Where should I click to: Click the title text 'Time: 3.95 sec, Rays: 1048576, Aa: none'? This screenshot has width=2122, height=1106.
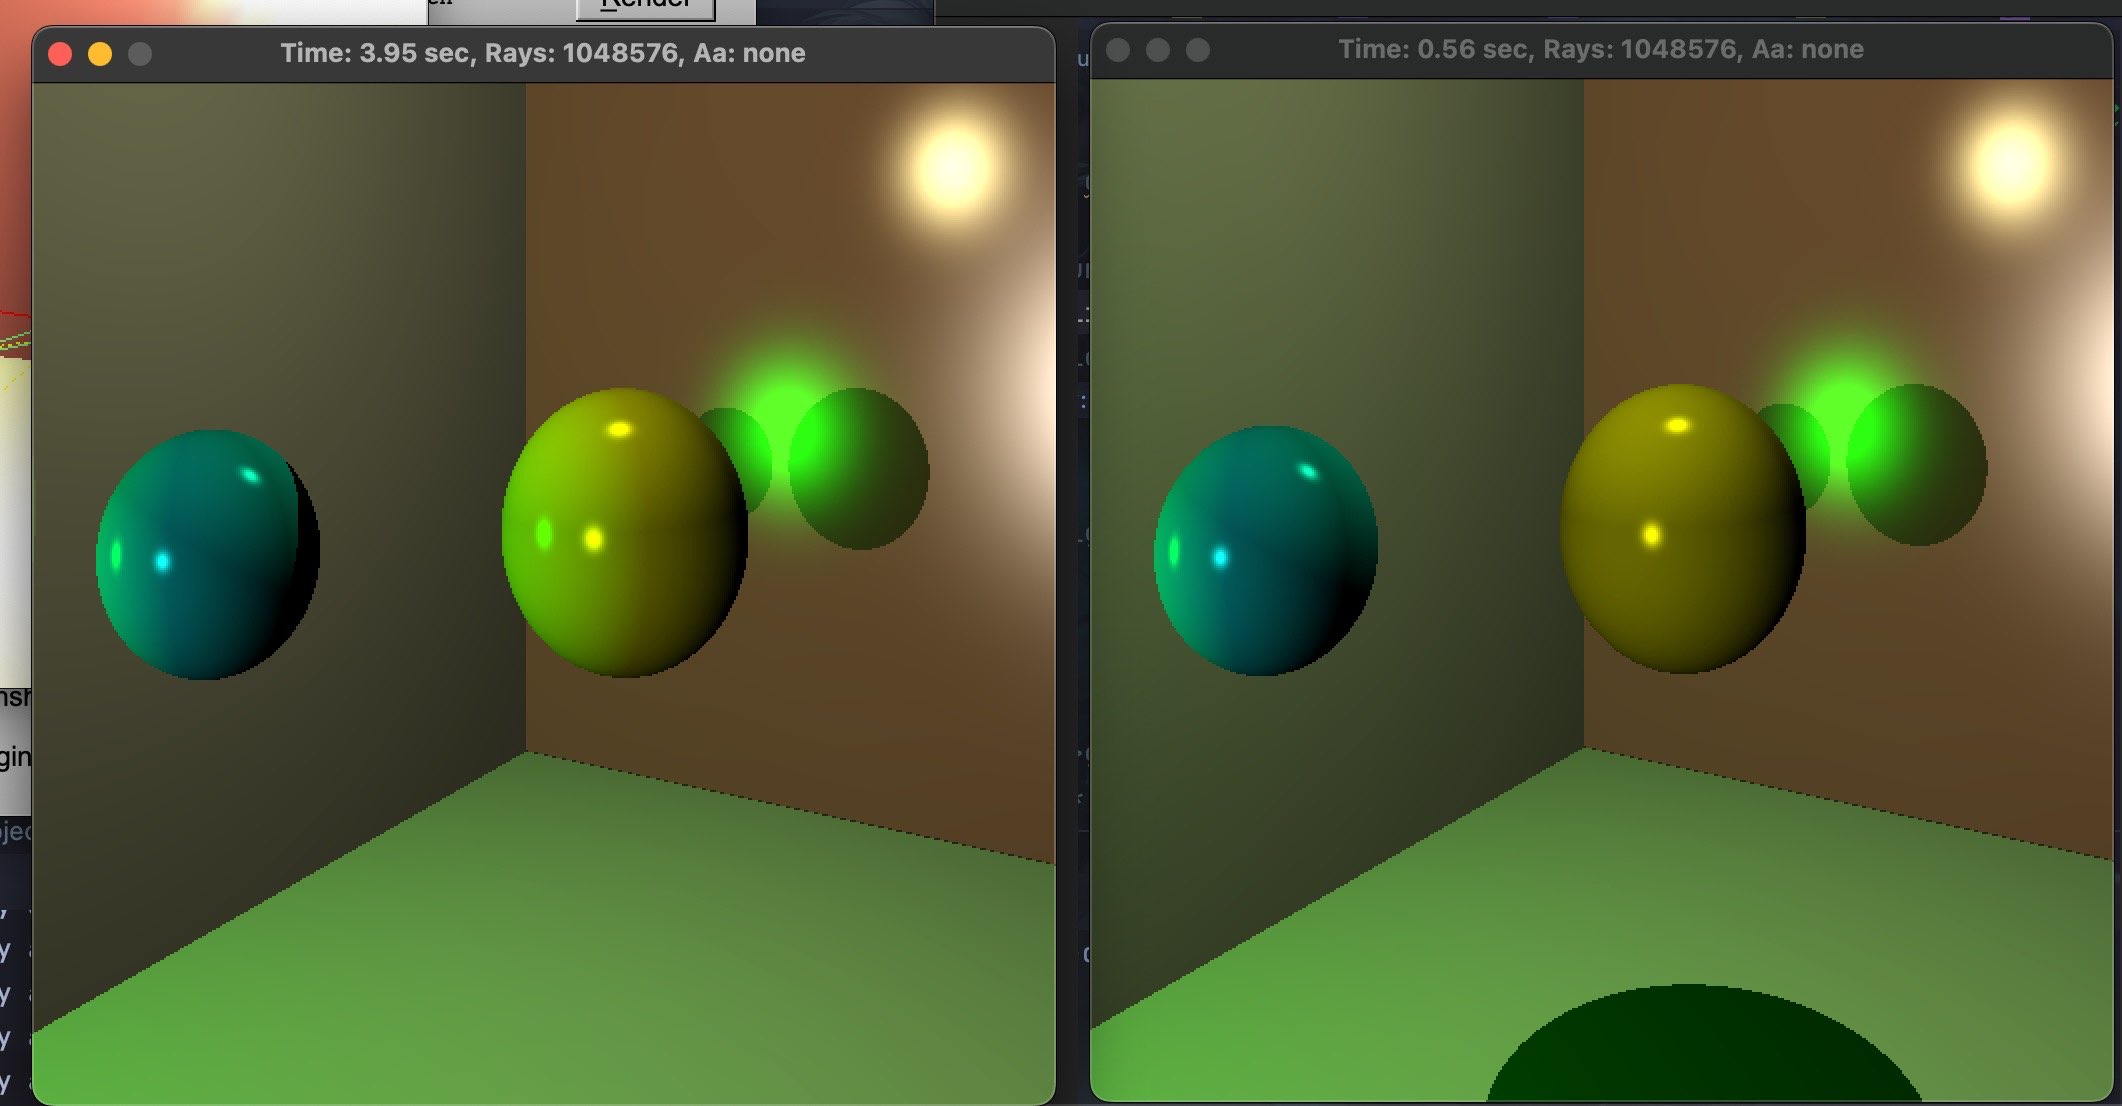tap(543, 53)
